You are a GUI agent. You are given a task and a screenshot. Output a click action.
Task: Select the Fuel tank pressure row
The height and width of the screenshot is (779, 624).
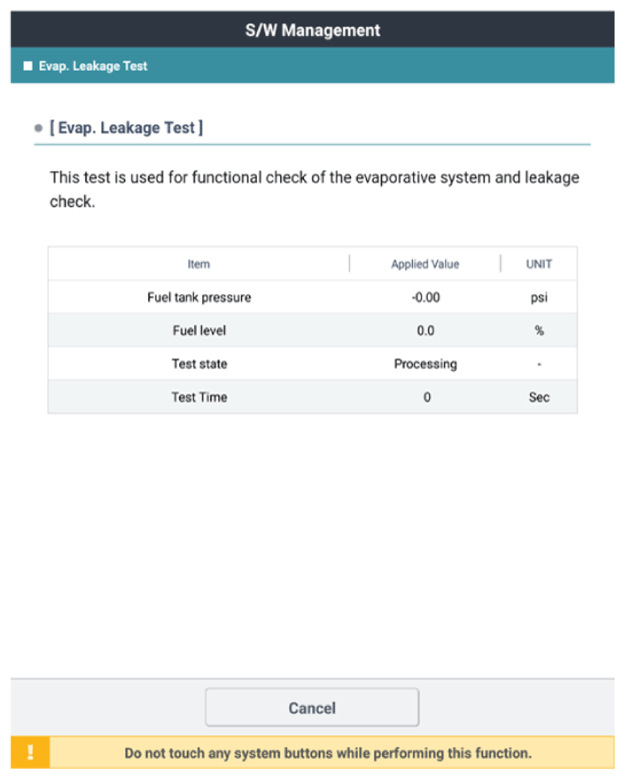point(312,297)
